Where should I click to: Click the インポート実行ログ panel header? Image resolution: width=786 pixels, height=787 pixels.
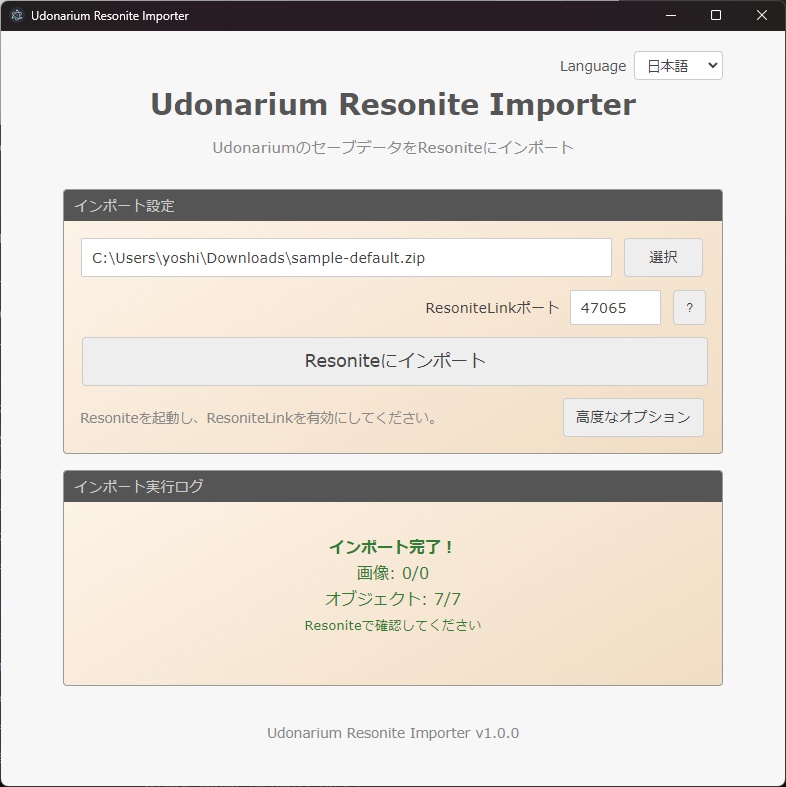point(393,486)
